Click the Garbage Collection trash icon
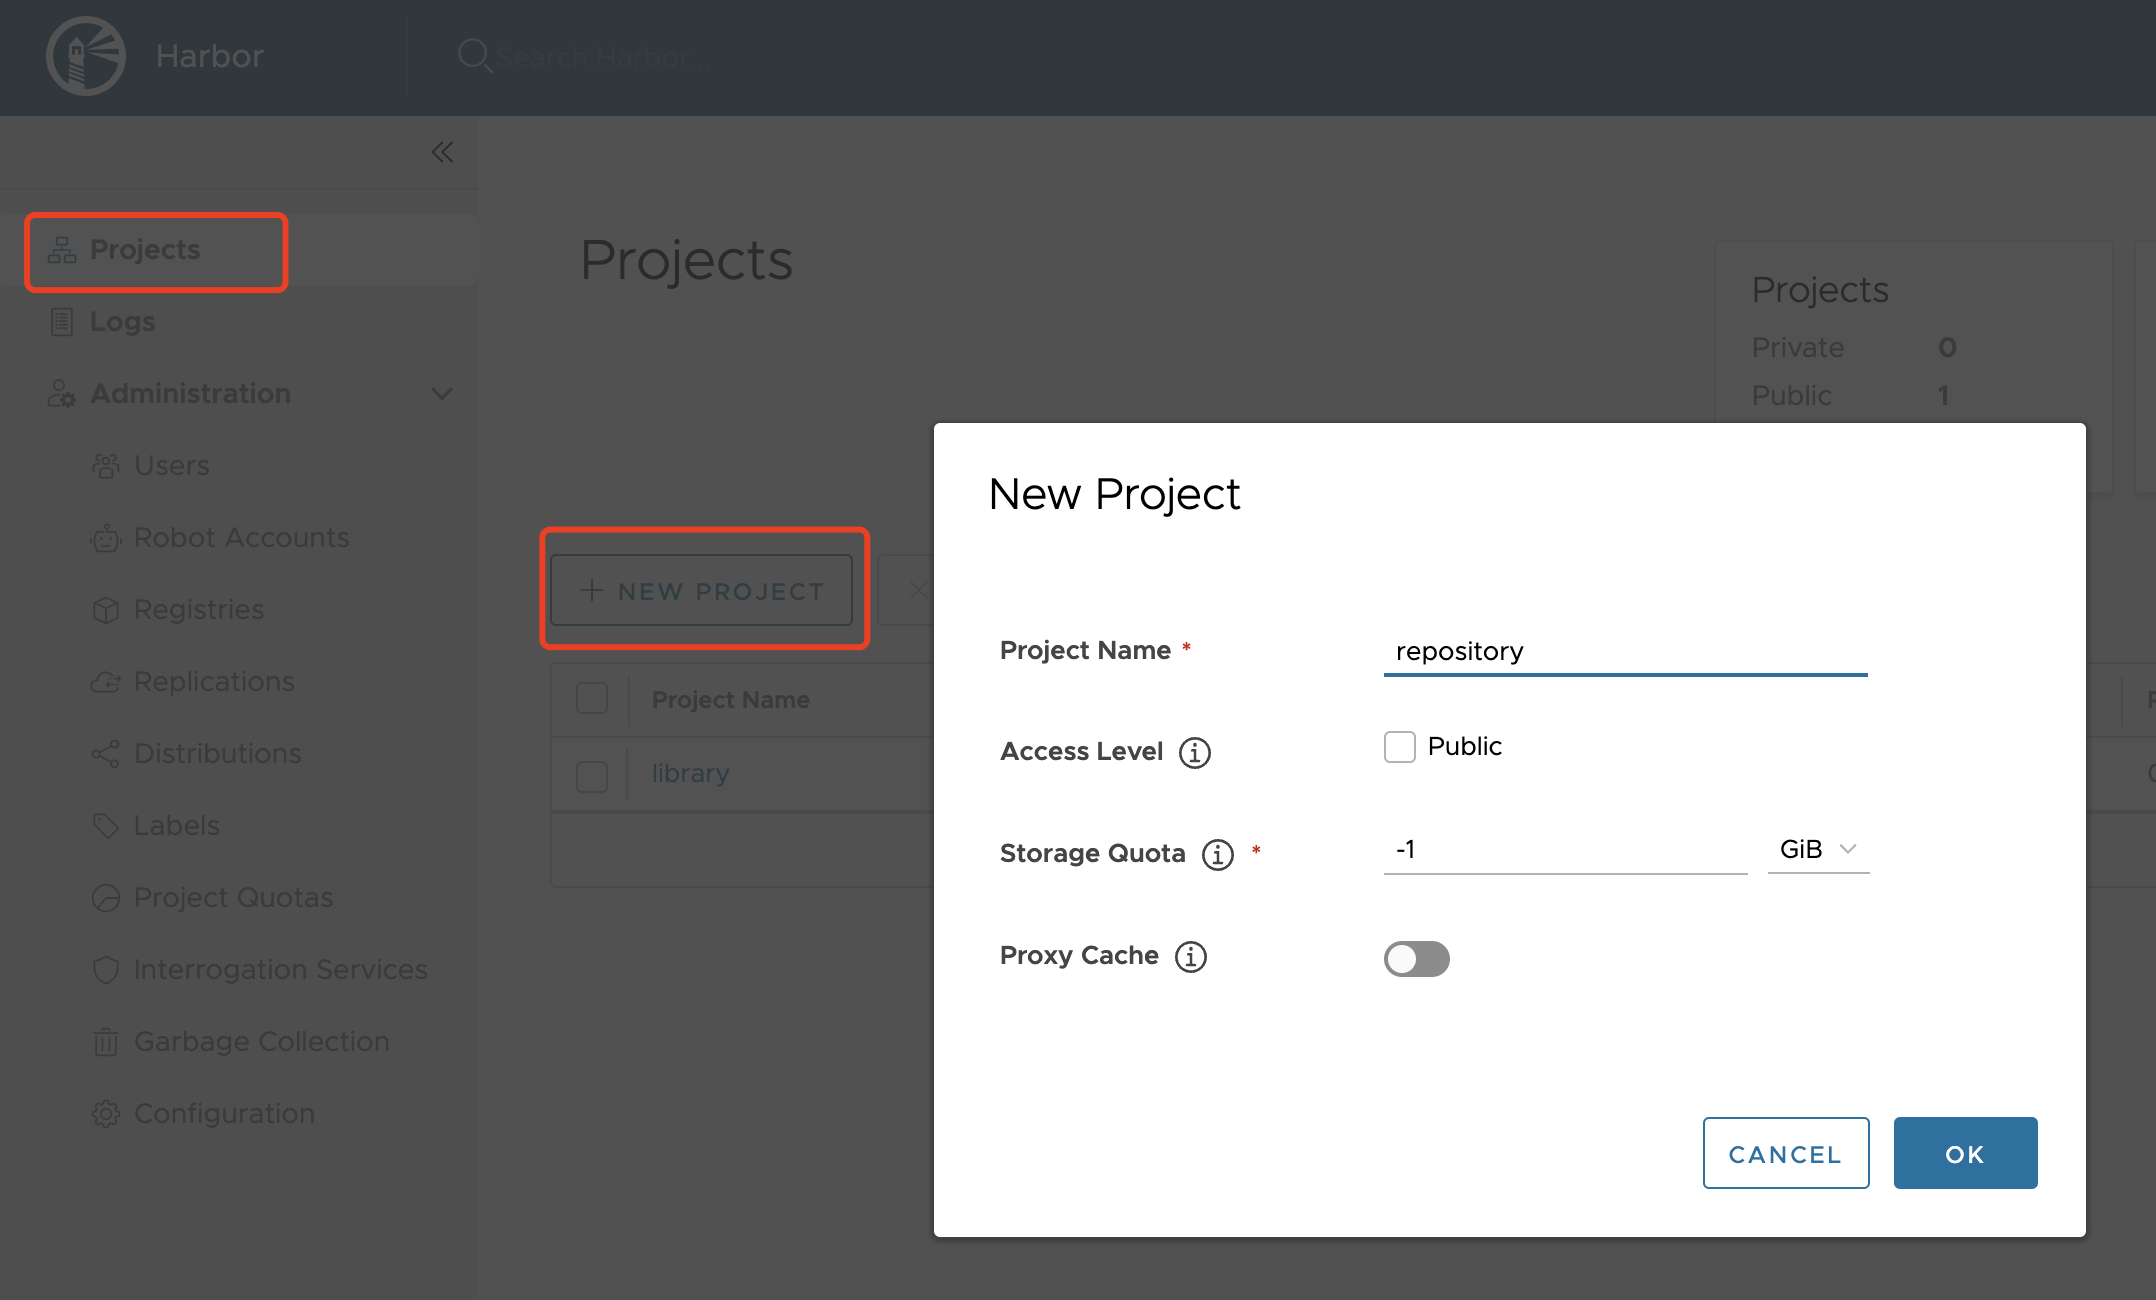This screenshot has width=2156, height=1300. tap(106, 1042)
